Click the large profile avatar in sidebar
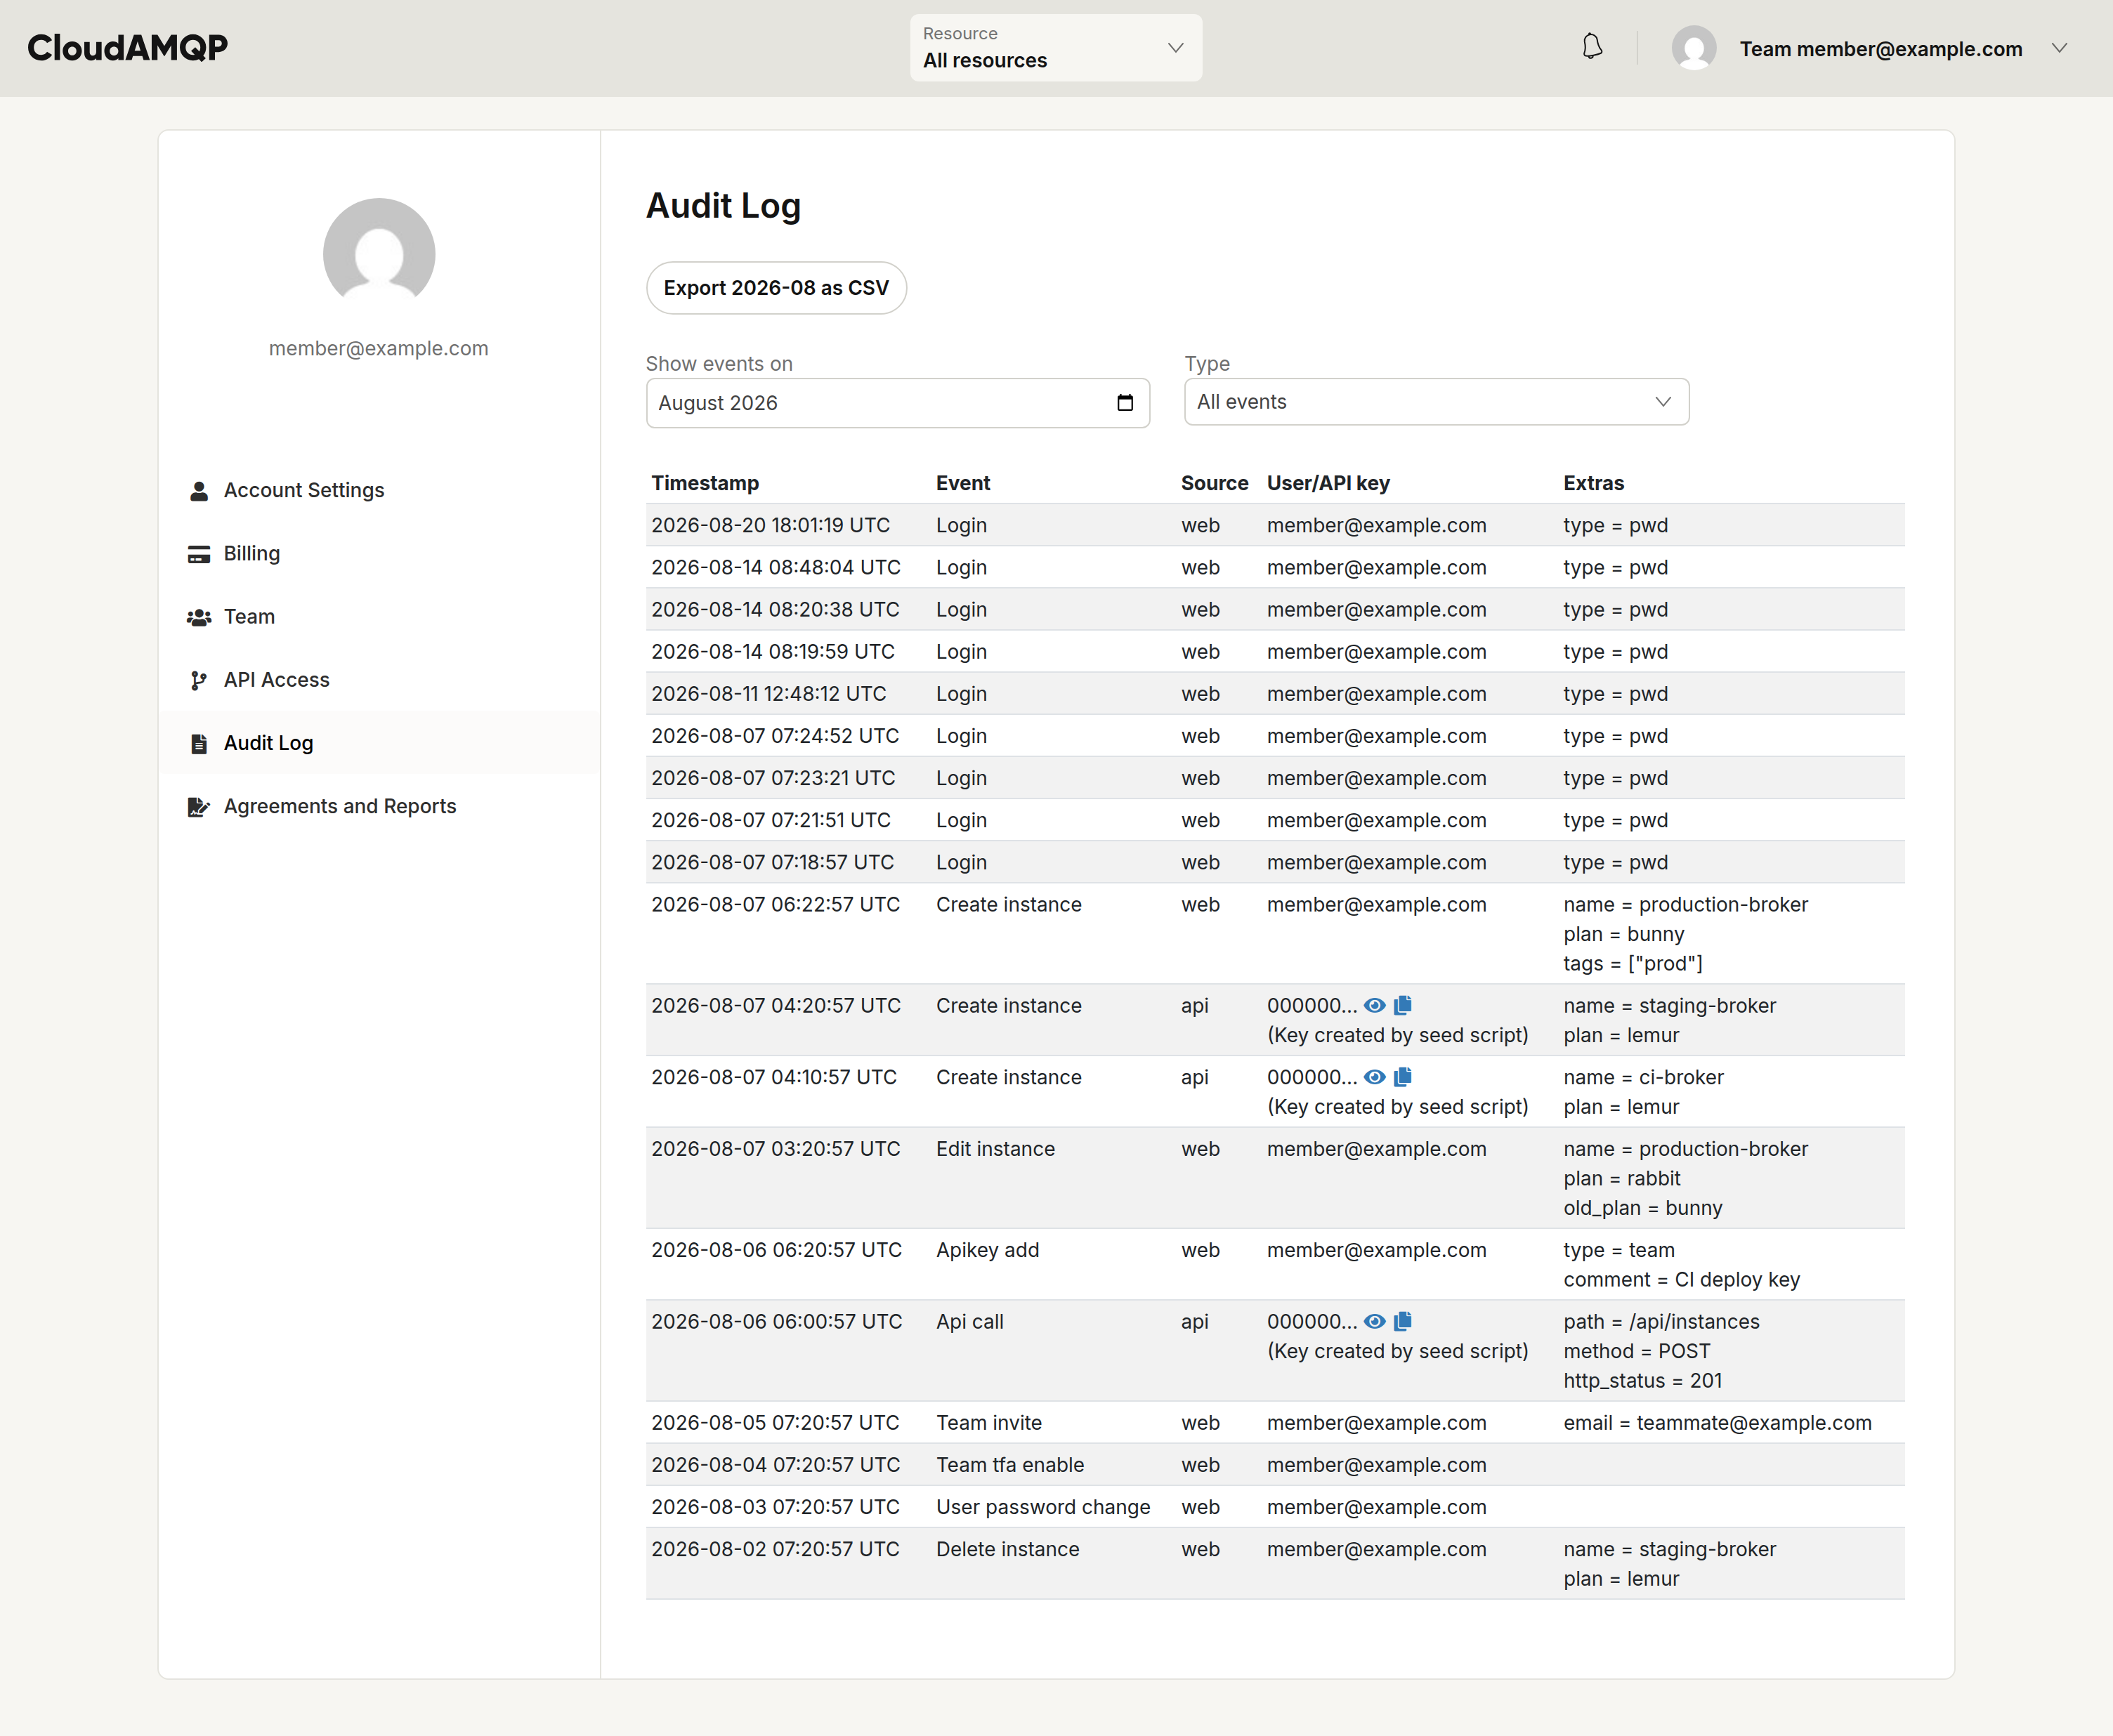2113x1736 pixels. (379, 253)
